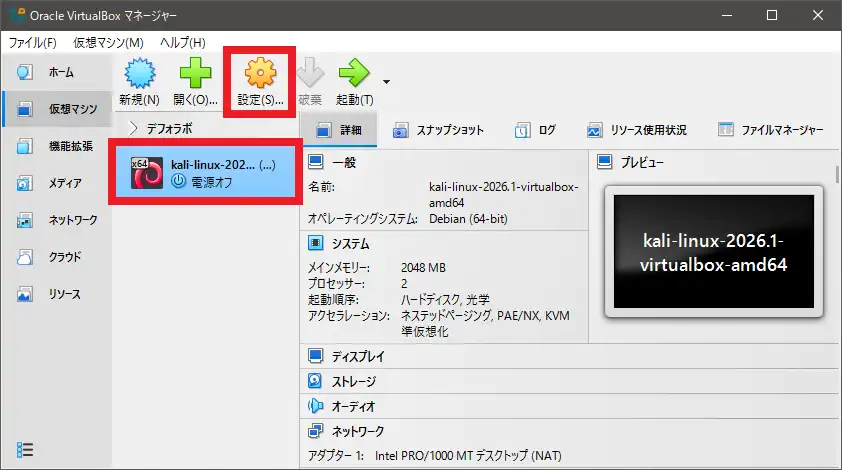Open 設定(S) gear settings icon
This screenshot has width=842, height=470.
tap(260, 73)
